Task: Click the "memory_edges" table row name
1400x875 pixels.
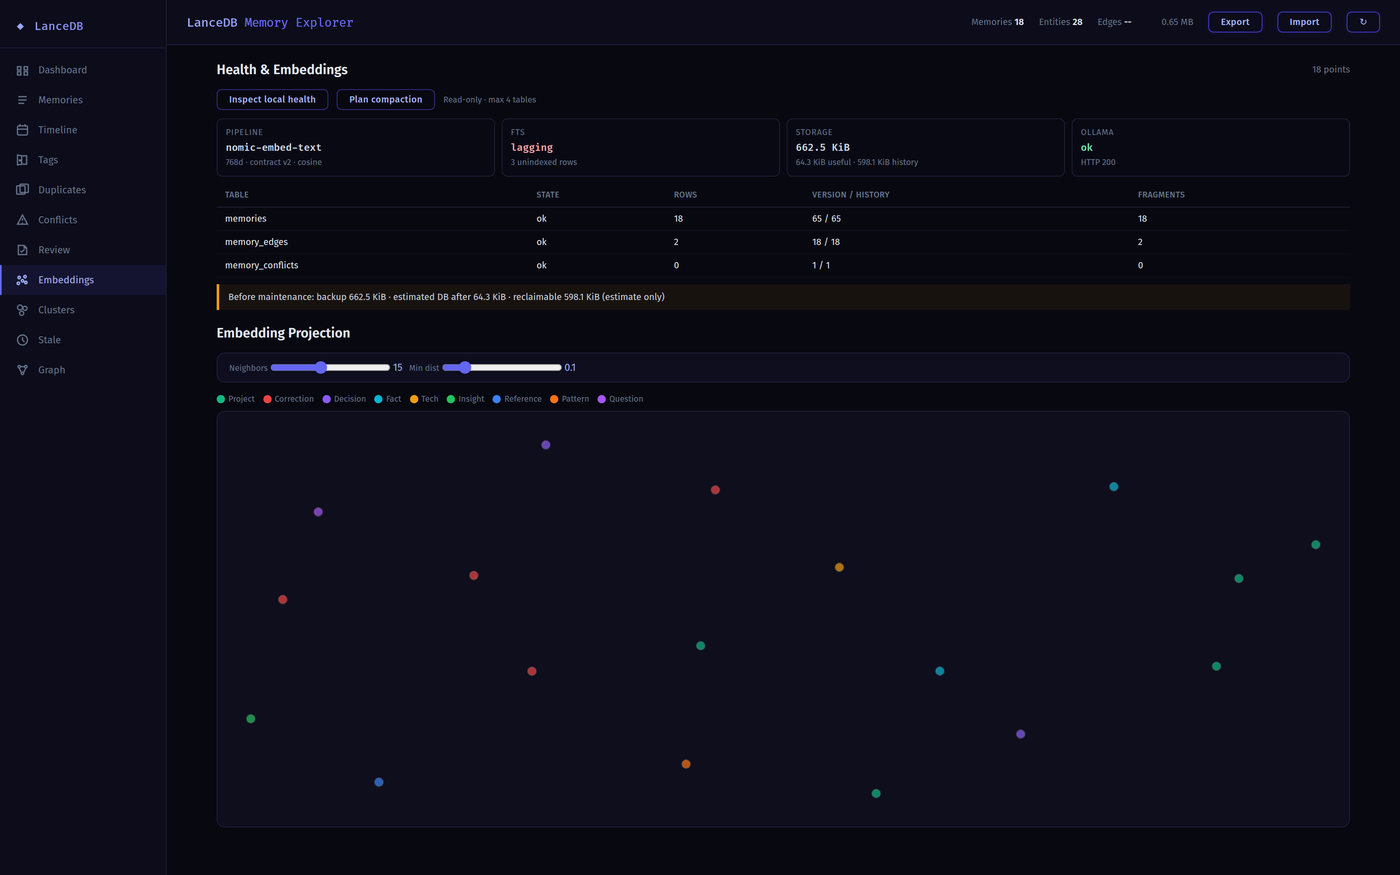Action: tap(256, 242)
